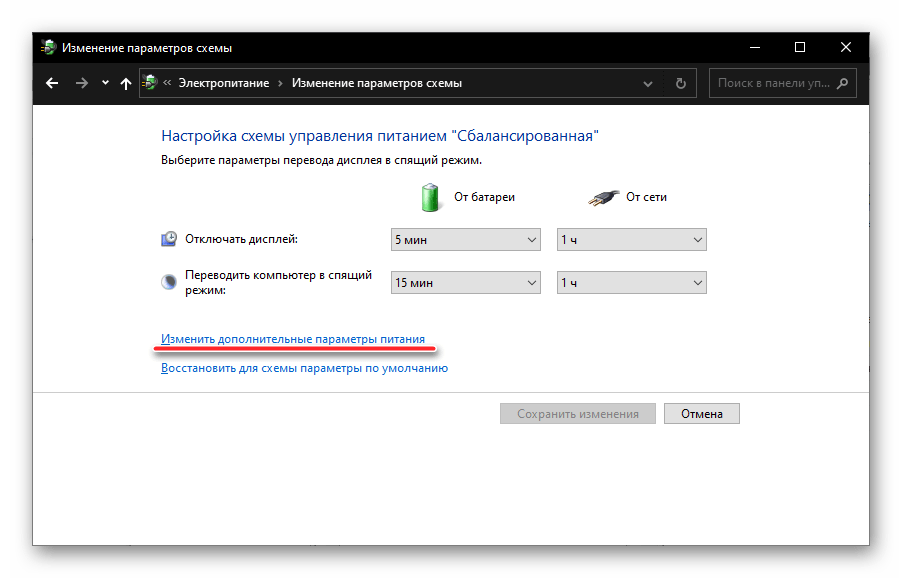
Task: Open display-off battery dropdown showing 5 мин
Action: pos(465,239)
